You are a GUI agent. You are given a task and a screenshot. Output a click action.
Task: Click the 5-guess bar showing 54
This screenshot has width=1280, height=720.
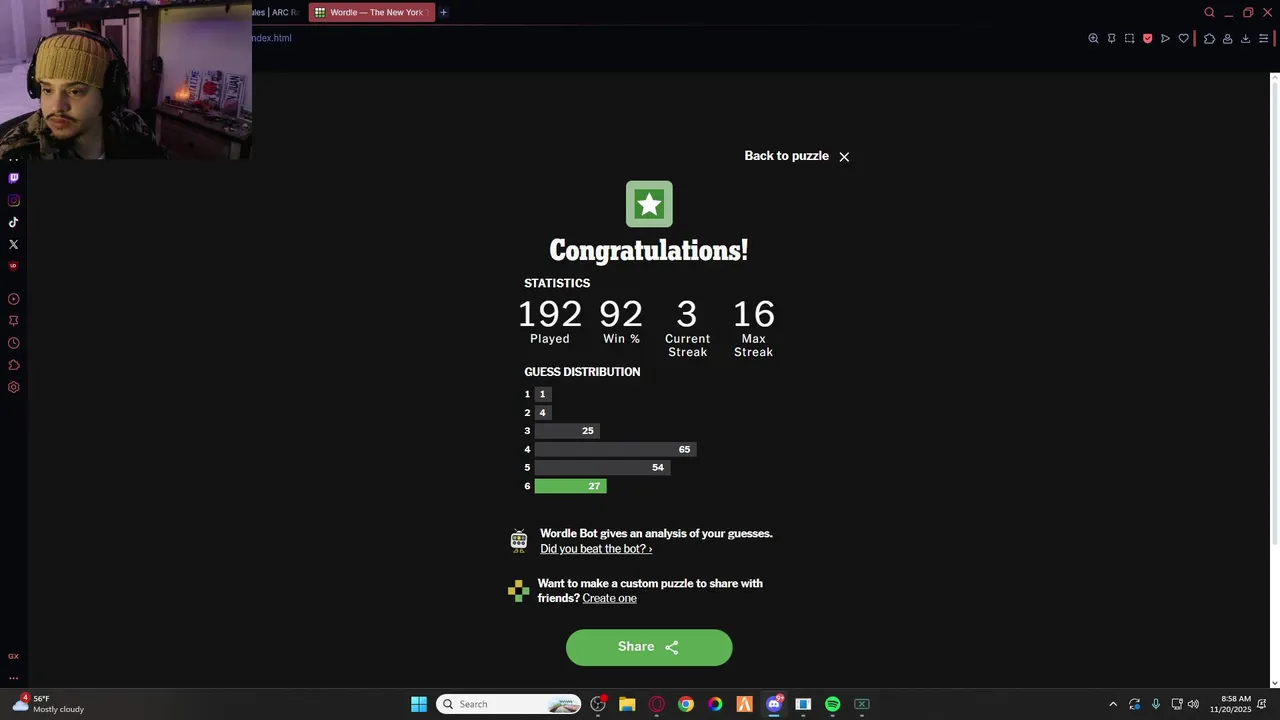pyautogui.click(x=602, y=467)
